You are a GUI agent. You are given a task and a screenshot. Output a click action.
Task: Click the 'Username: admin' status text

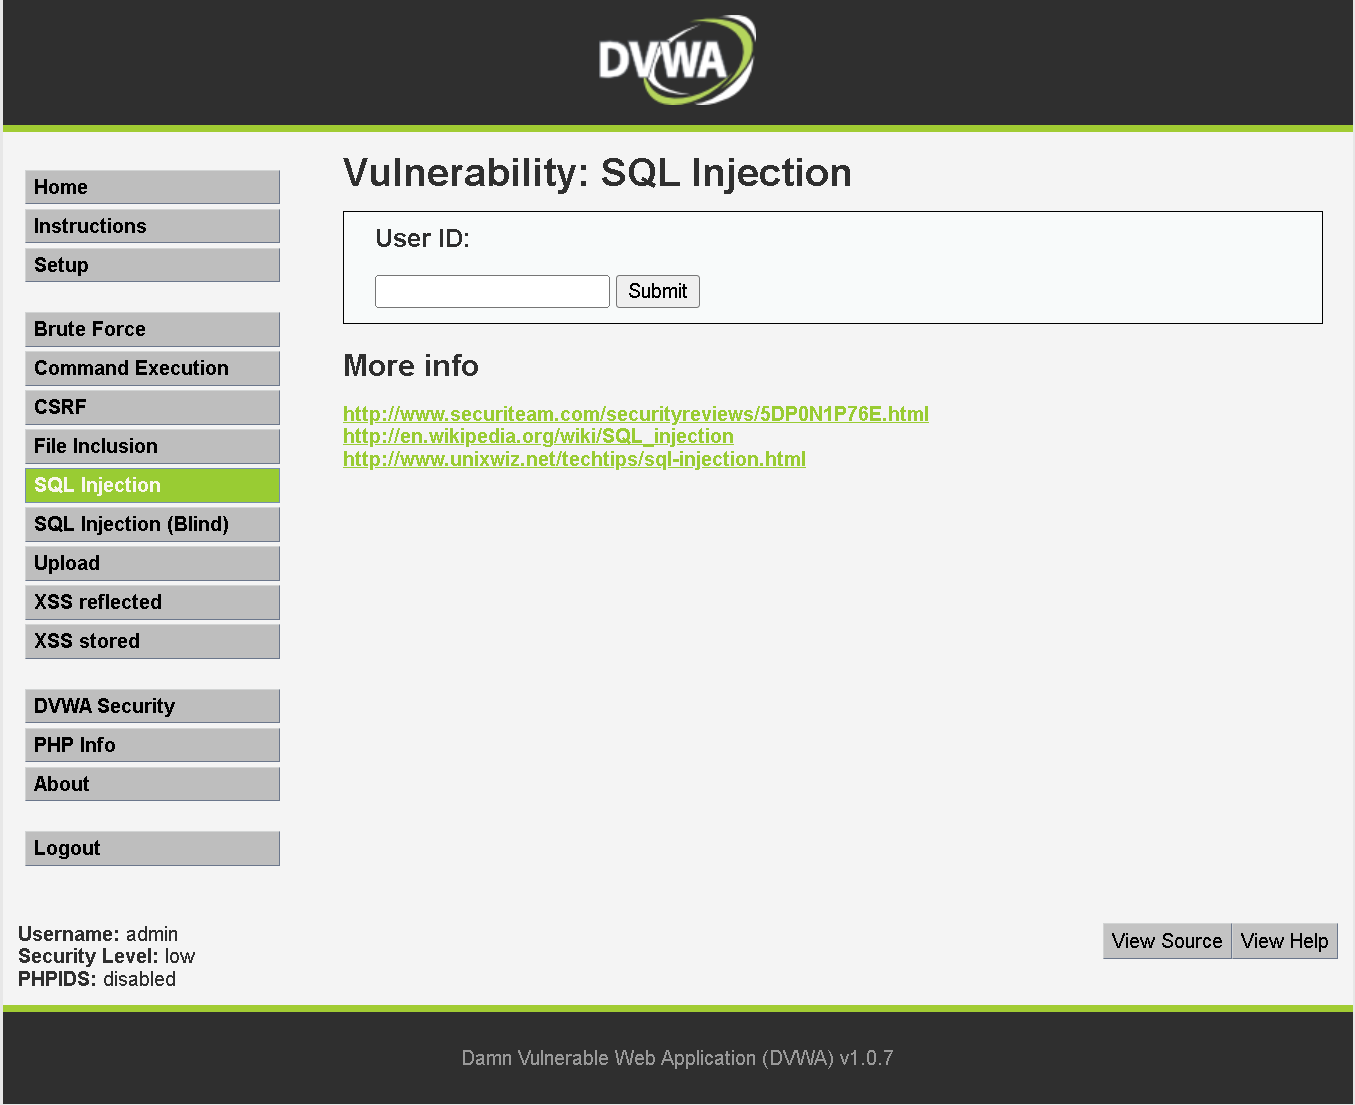pos(98,934)
